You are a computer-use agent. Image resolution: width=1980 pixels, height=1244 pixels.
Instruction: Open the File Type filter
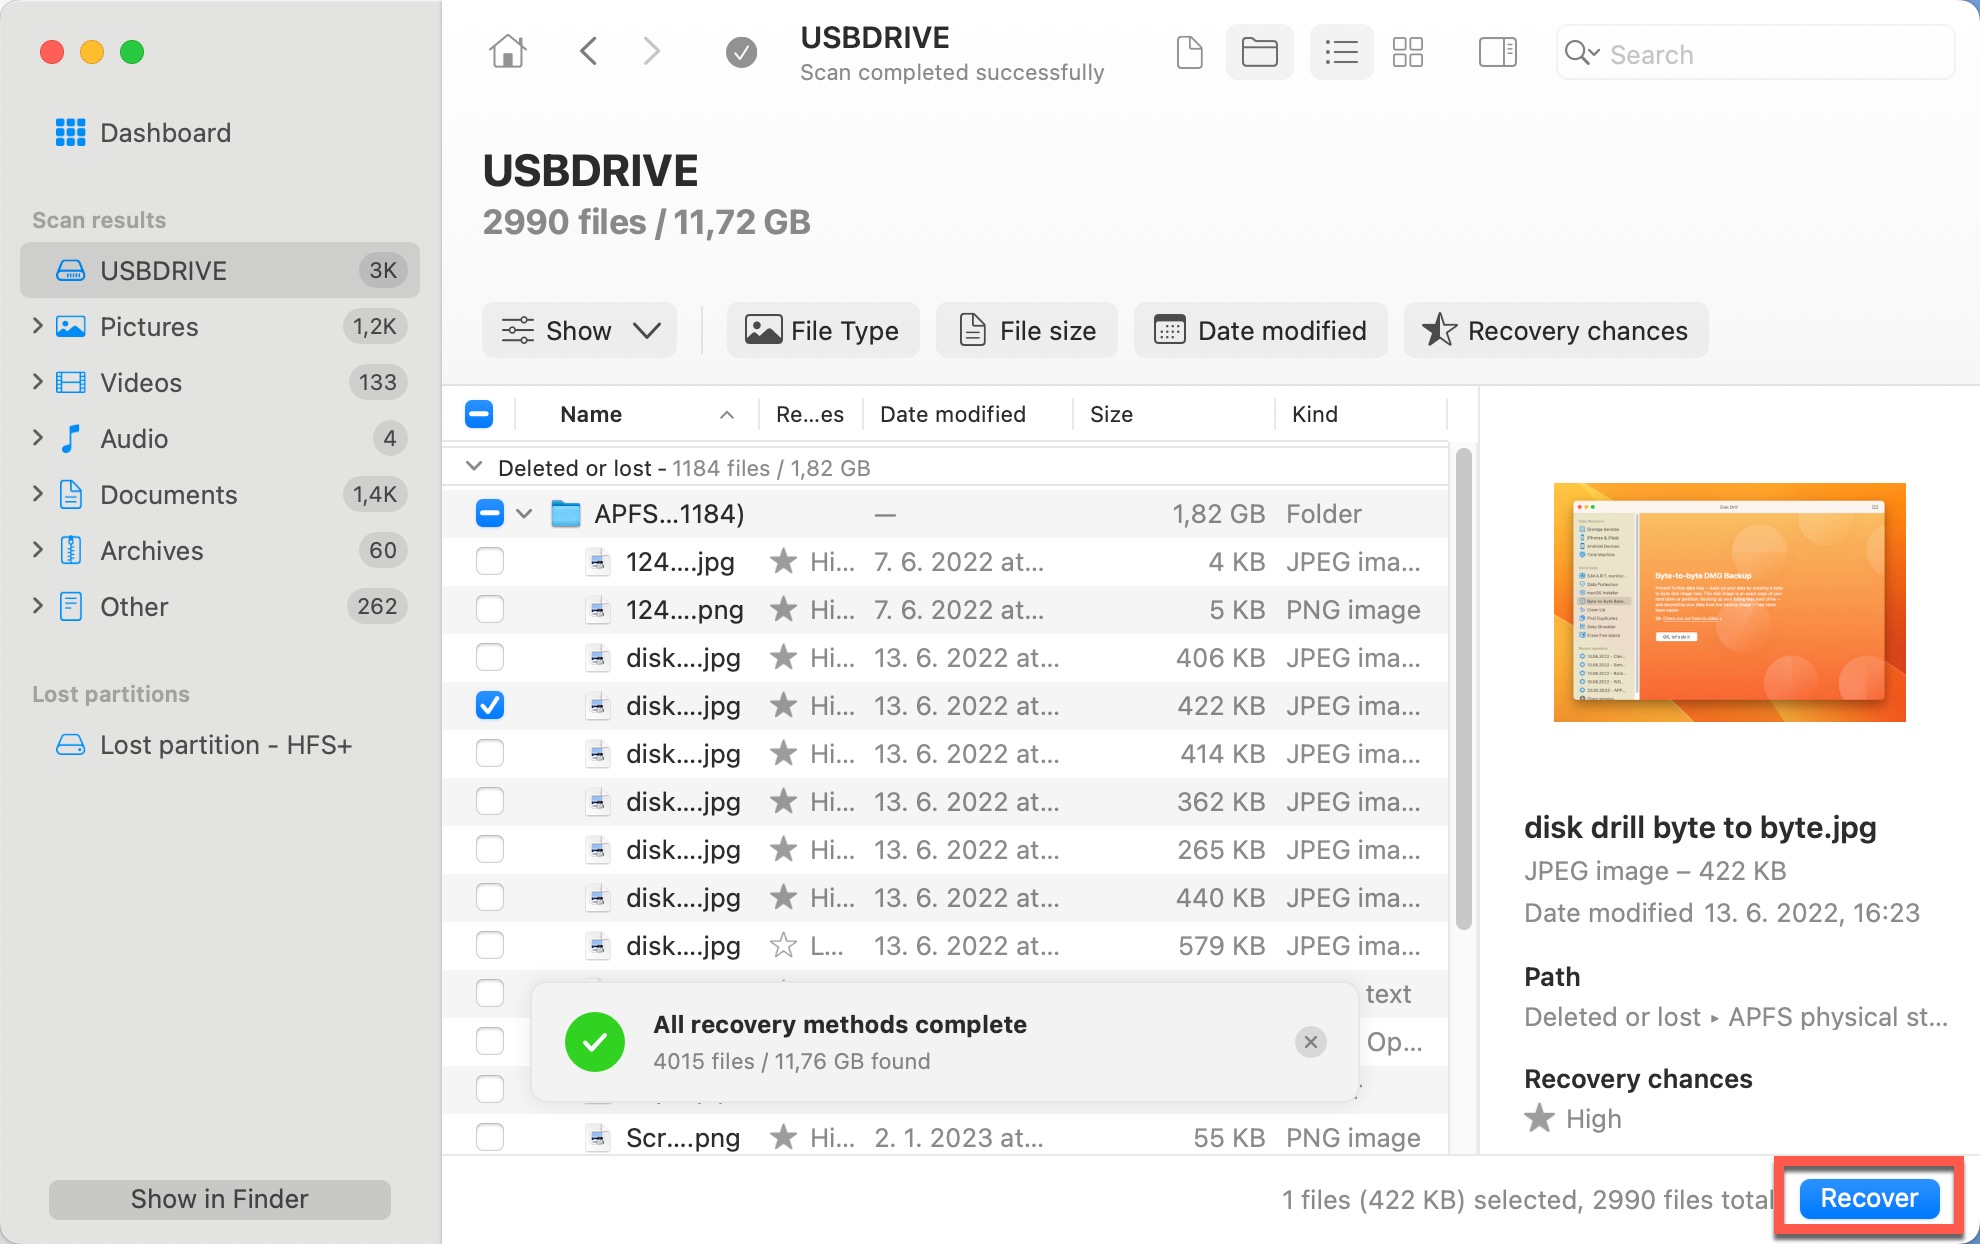(x=822, y=331)
